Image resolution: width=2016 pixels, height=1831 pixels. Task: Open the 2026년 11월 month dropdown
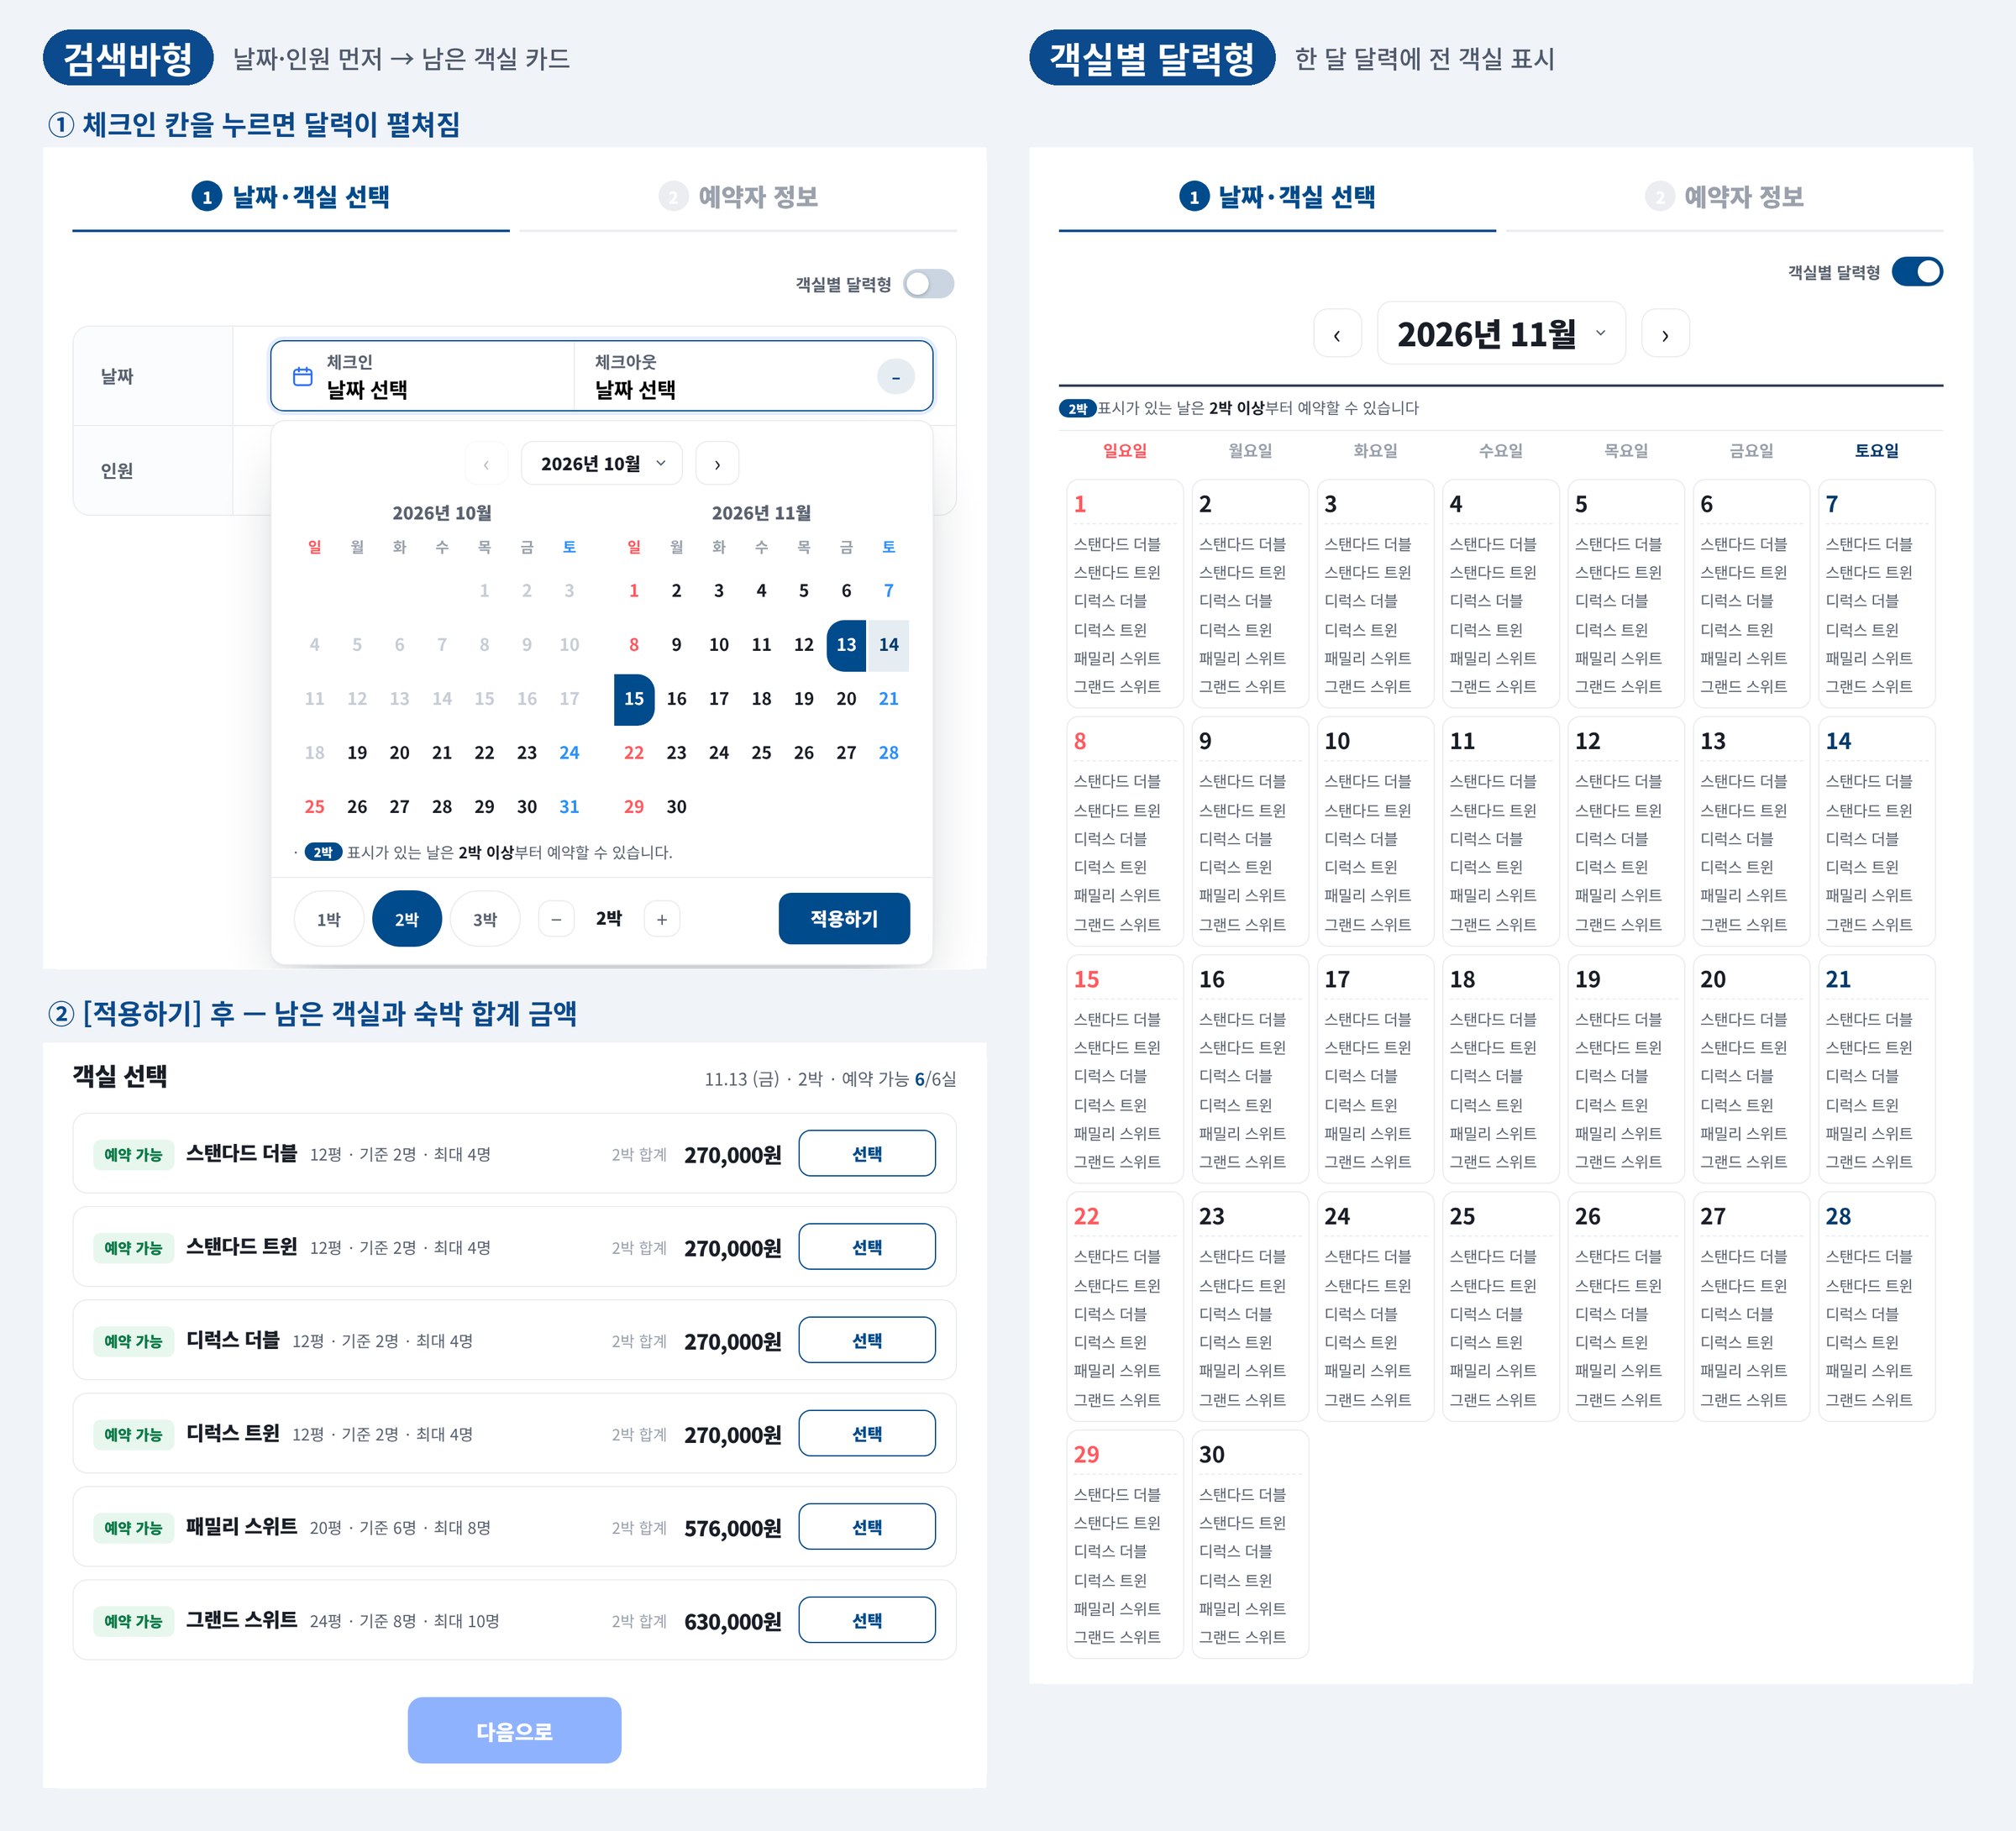coord(1501,334)
